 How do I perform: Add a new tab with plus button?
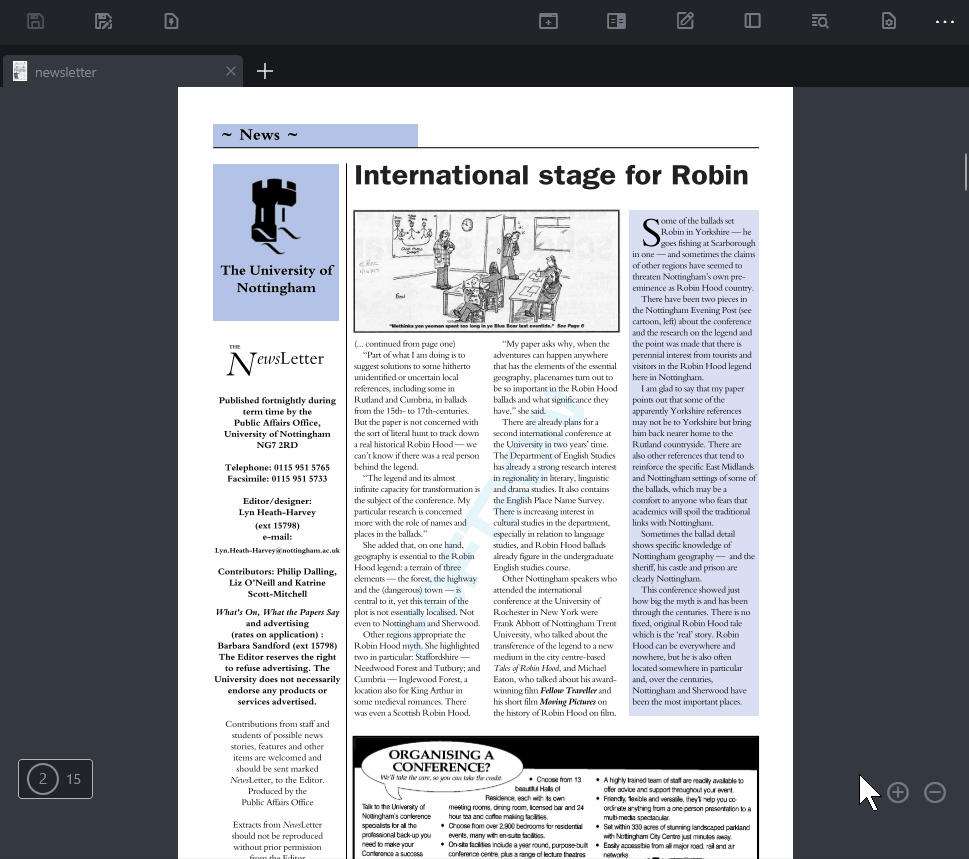coord(265,71)
